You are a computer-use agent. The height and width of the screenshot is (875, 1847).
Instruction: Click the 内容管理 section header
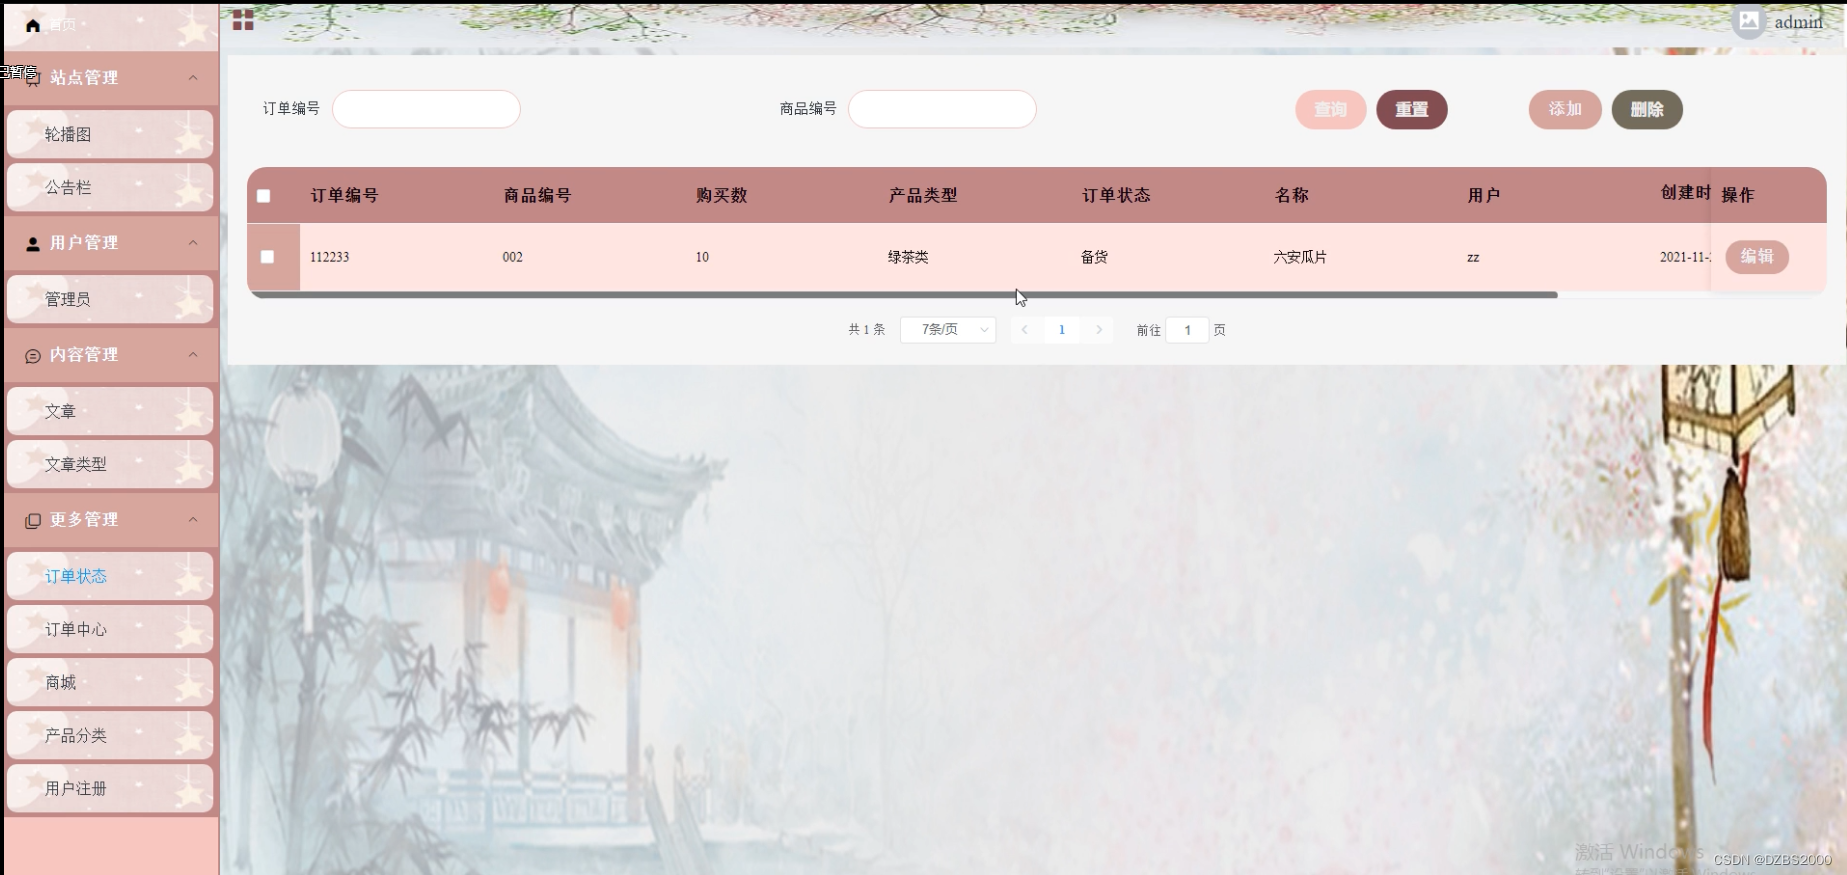click(110, 355)
